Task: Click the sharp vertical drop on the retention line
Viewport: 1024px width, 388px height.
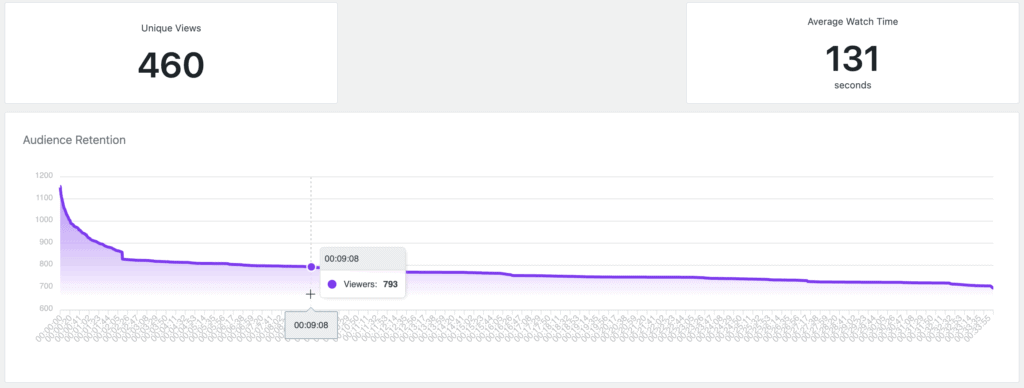Action: point(122,255)
